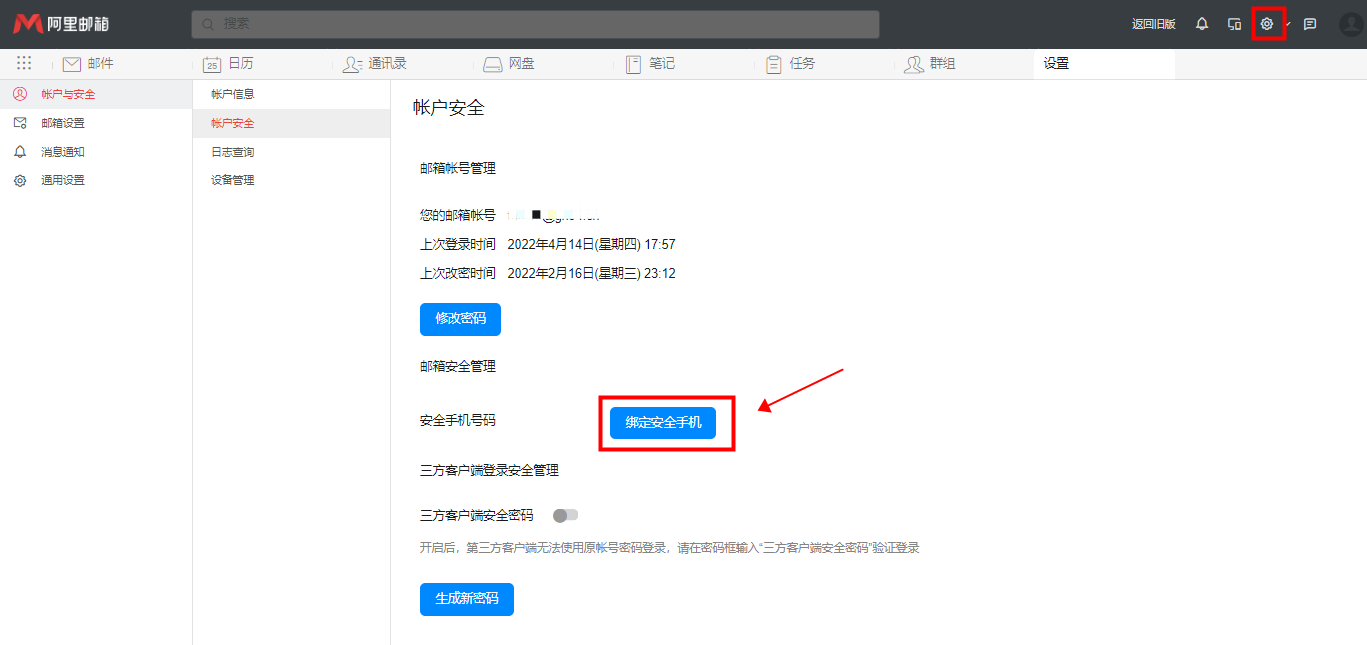The height and width of the screenshot is (645, 1367).
Task: Open the 通讯录 tab
Action: click(374, 64)
